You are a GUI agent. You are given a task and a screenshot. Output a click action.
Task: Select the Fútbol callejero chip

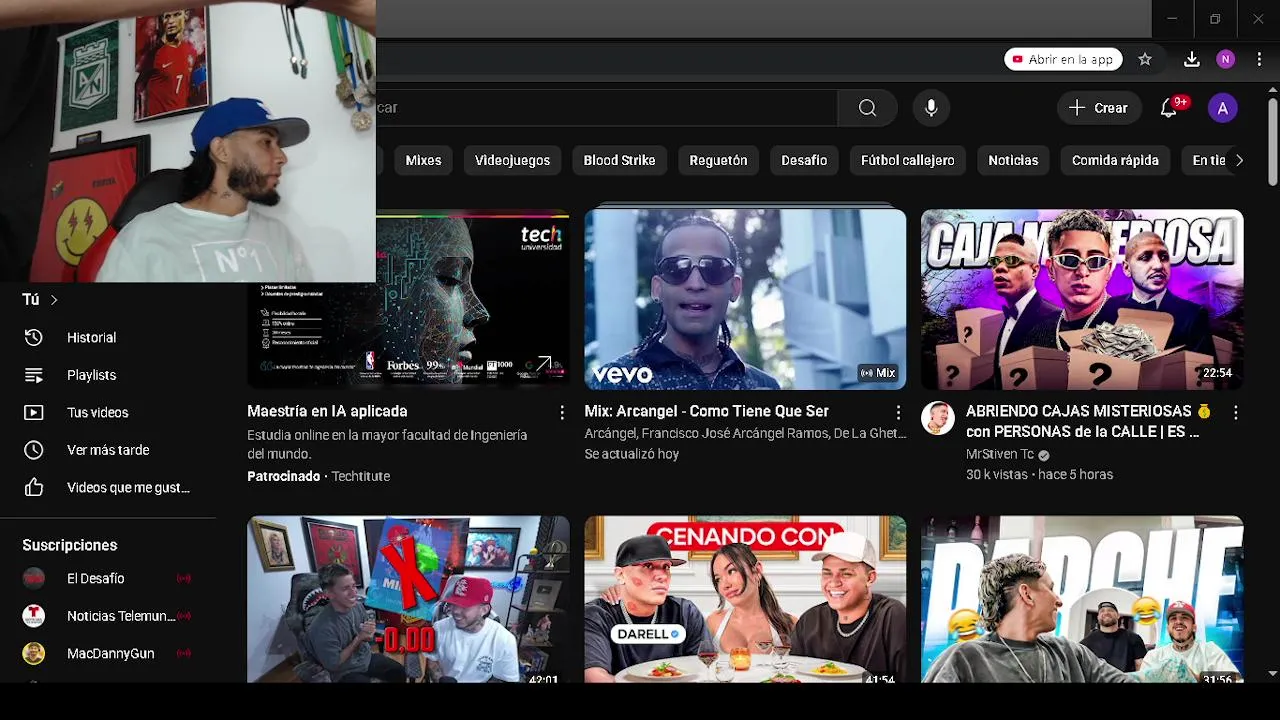[x=907, y=160]
